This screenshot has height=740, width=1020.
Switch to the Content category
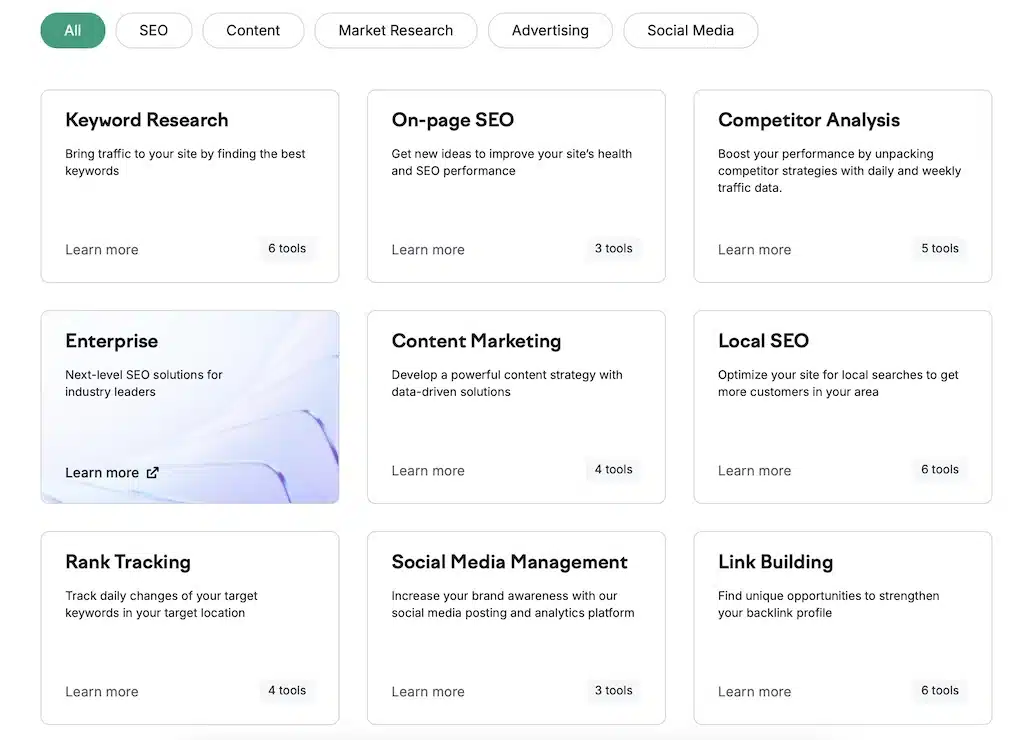(x=253, y=30)
